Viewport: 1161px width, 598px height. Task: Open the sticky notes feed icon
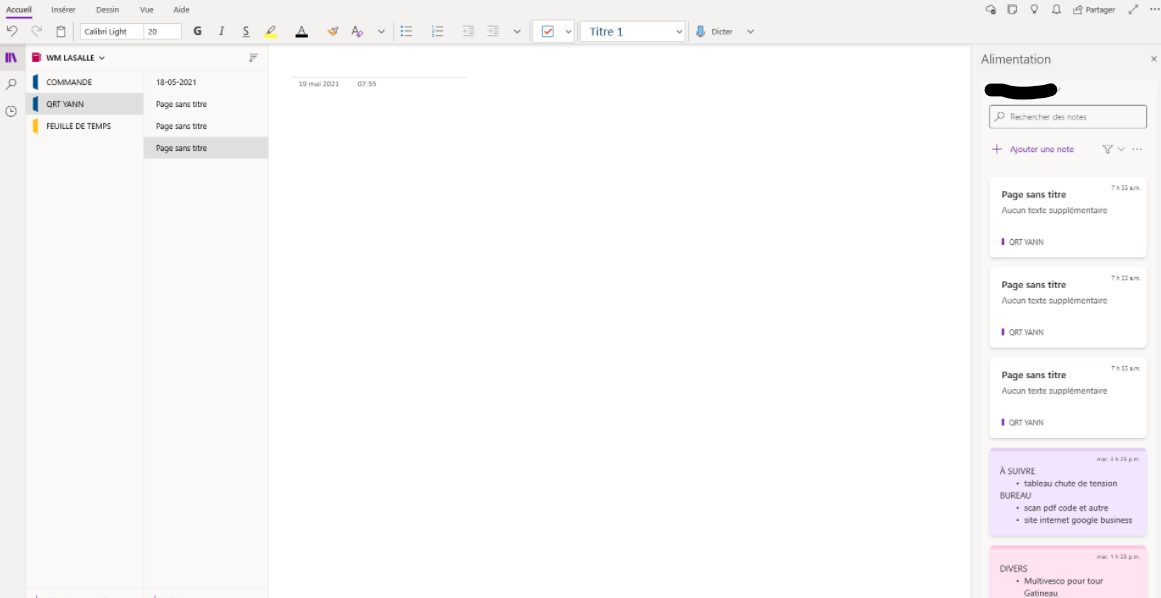[x=1012, y=10]
